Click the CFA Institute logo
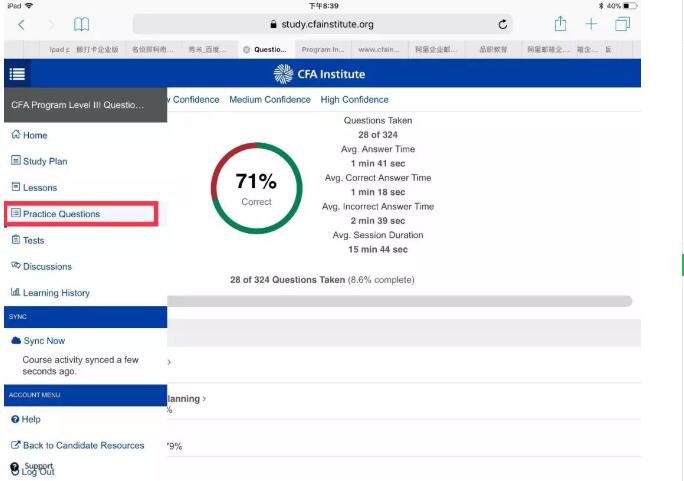 (319, 74)
